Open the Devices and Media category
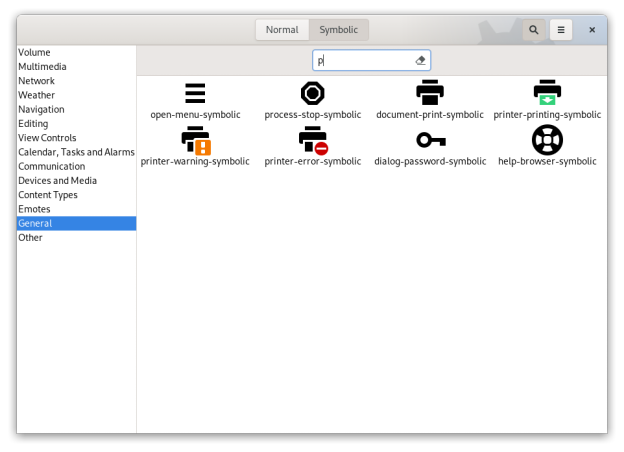 57,181
